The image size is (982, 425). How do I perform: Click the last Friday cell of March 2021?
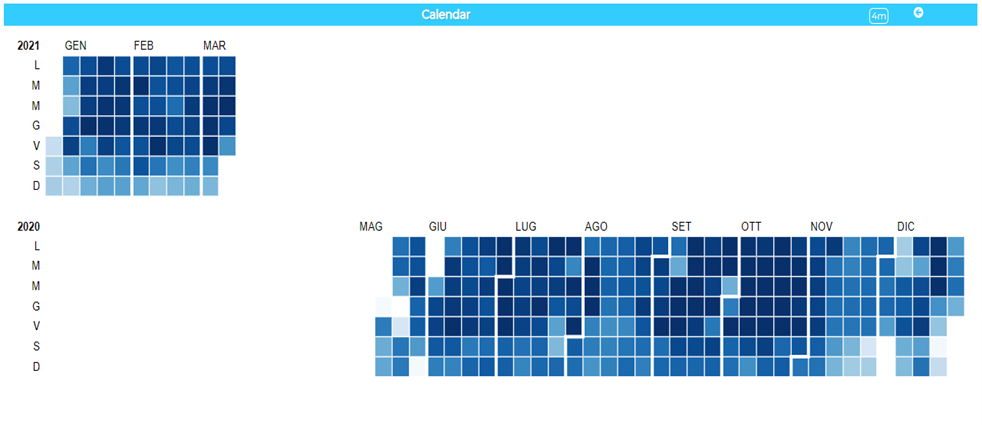click(x=227, y=146)
